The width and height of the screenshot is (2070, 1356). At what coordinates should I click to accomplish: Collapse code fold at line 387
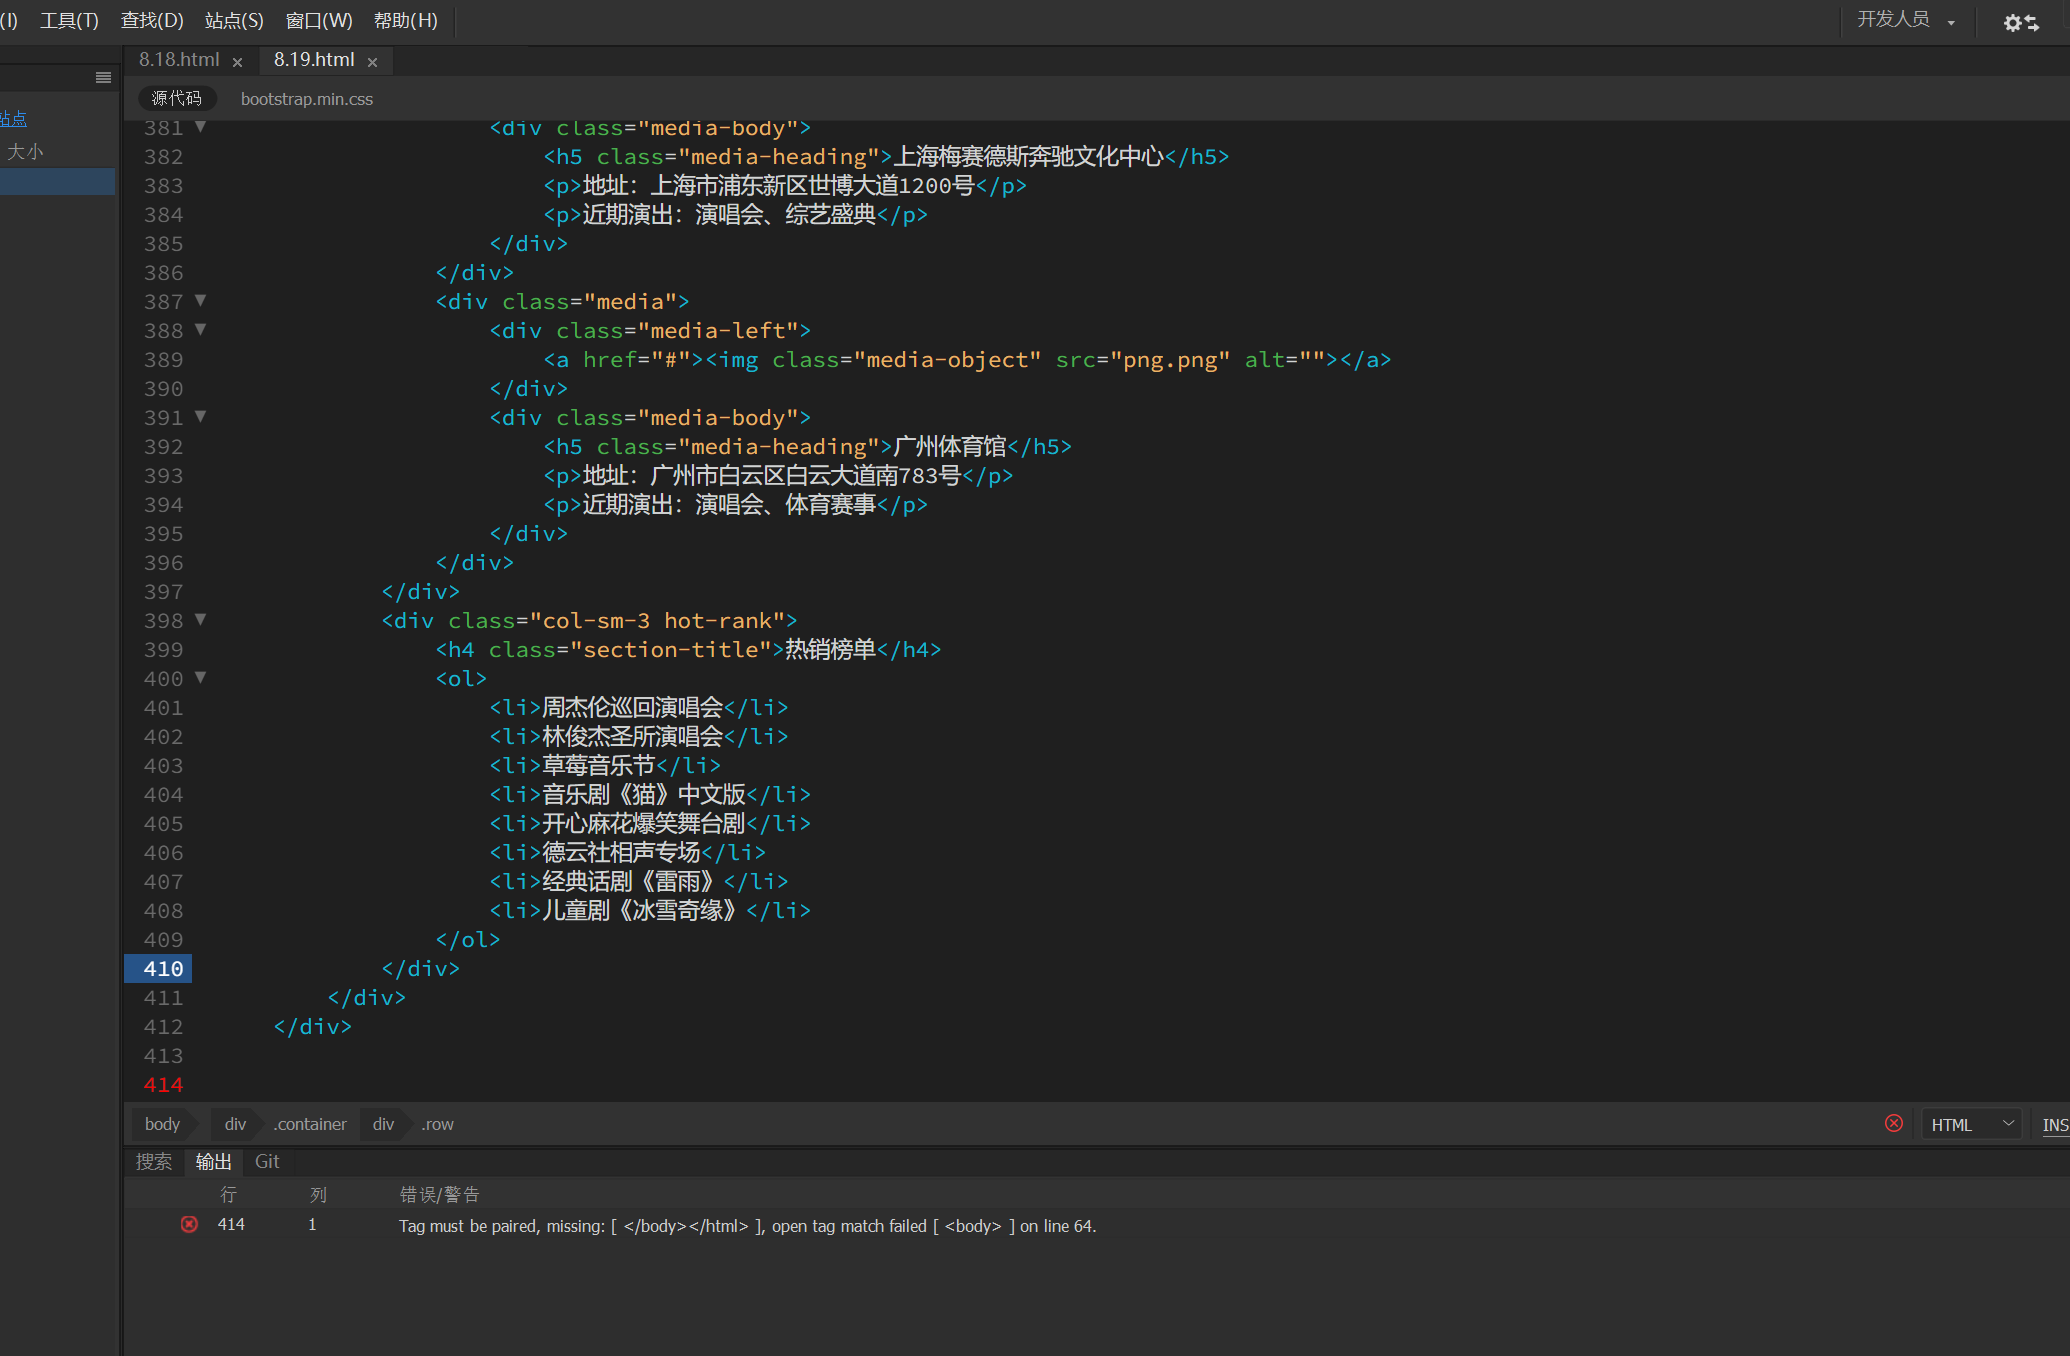tap(200, 300)
